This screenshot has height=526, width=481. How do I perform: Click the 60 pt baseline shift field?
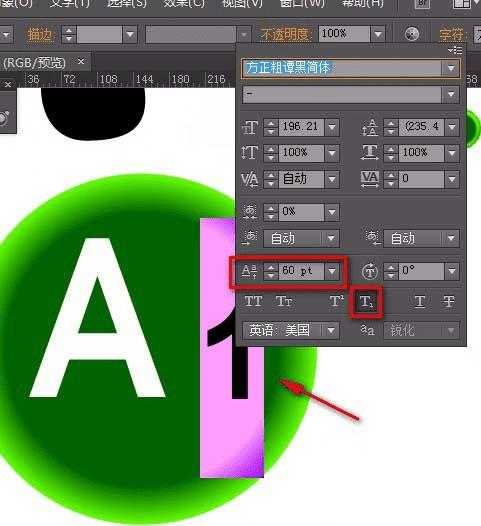point(301,271)
